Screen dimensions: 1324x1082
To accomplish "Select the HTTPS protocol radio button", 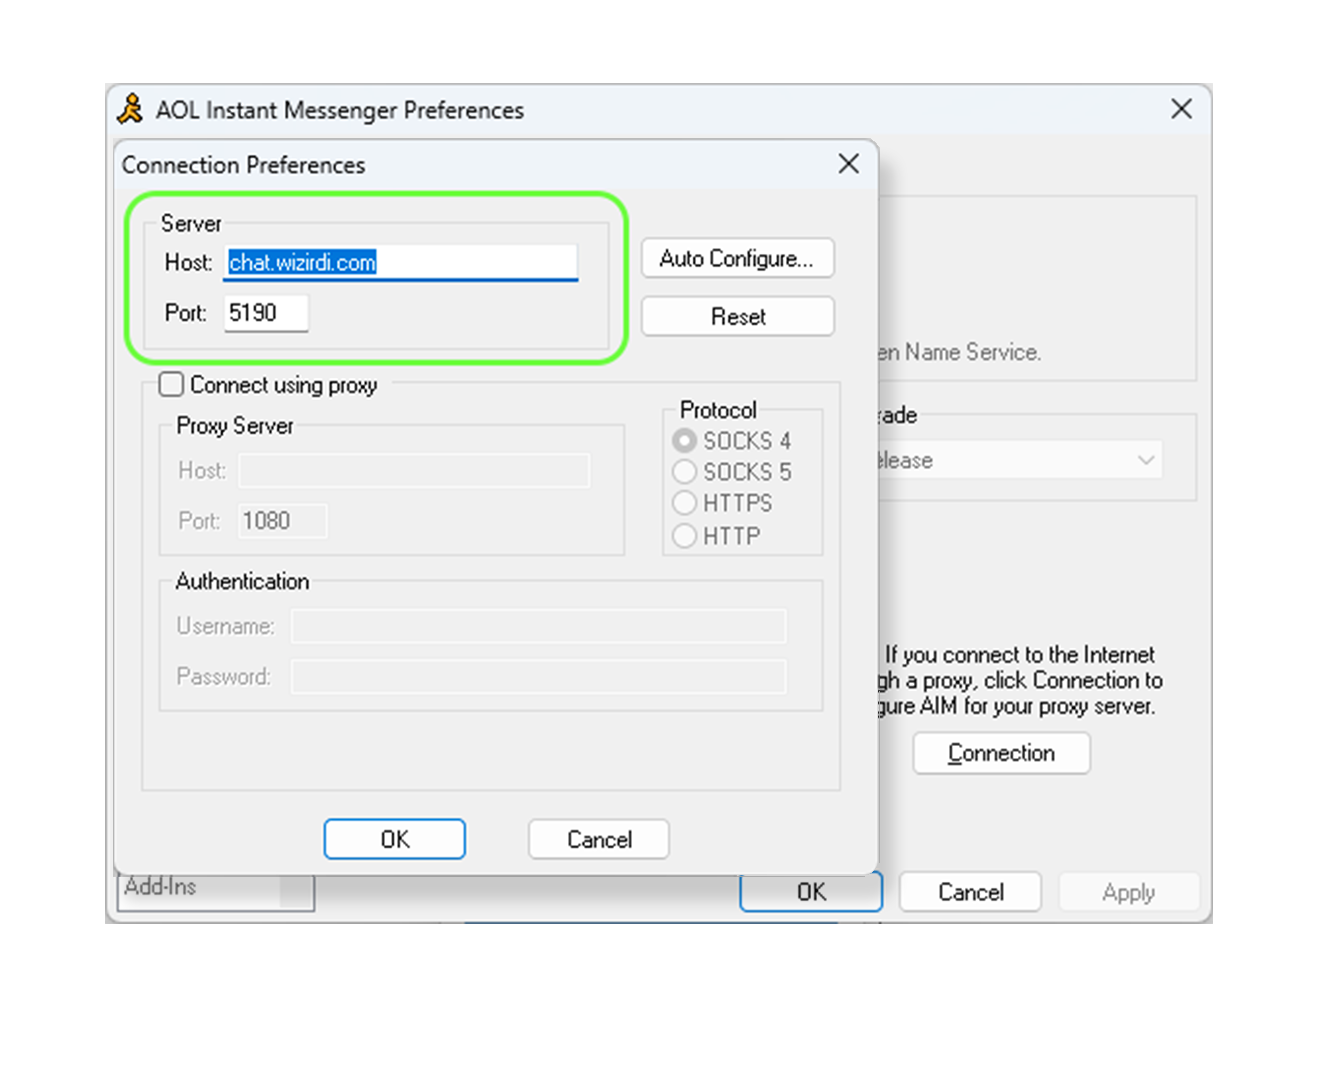I will [x=684, y=502].
